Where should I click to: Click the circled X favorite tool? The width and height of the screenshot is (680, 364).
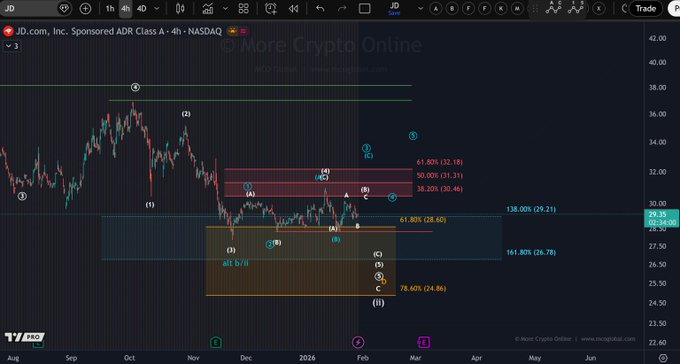(599, 8)
